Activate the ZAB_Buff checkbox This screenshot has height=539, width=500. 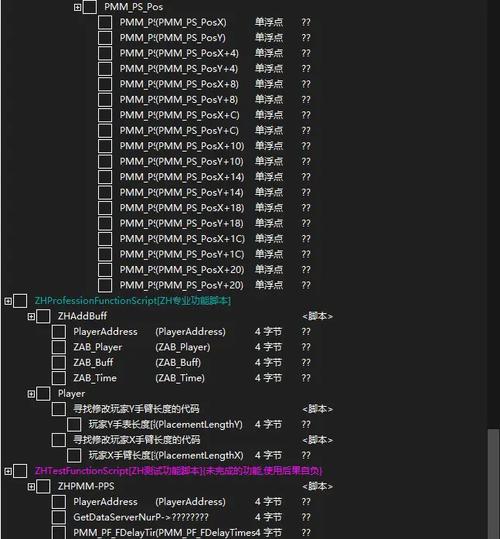click(59, 363)
